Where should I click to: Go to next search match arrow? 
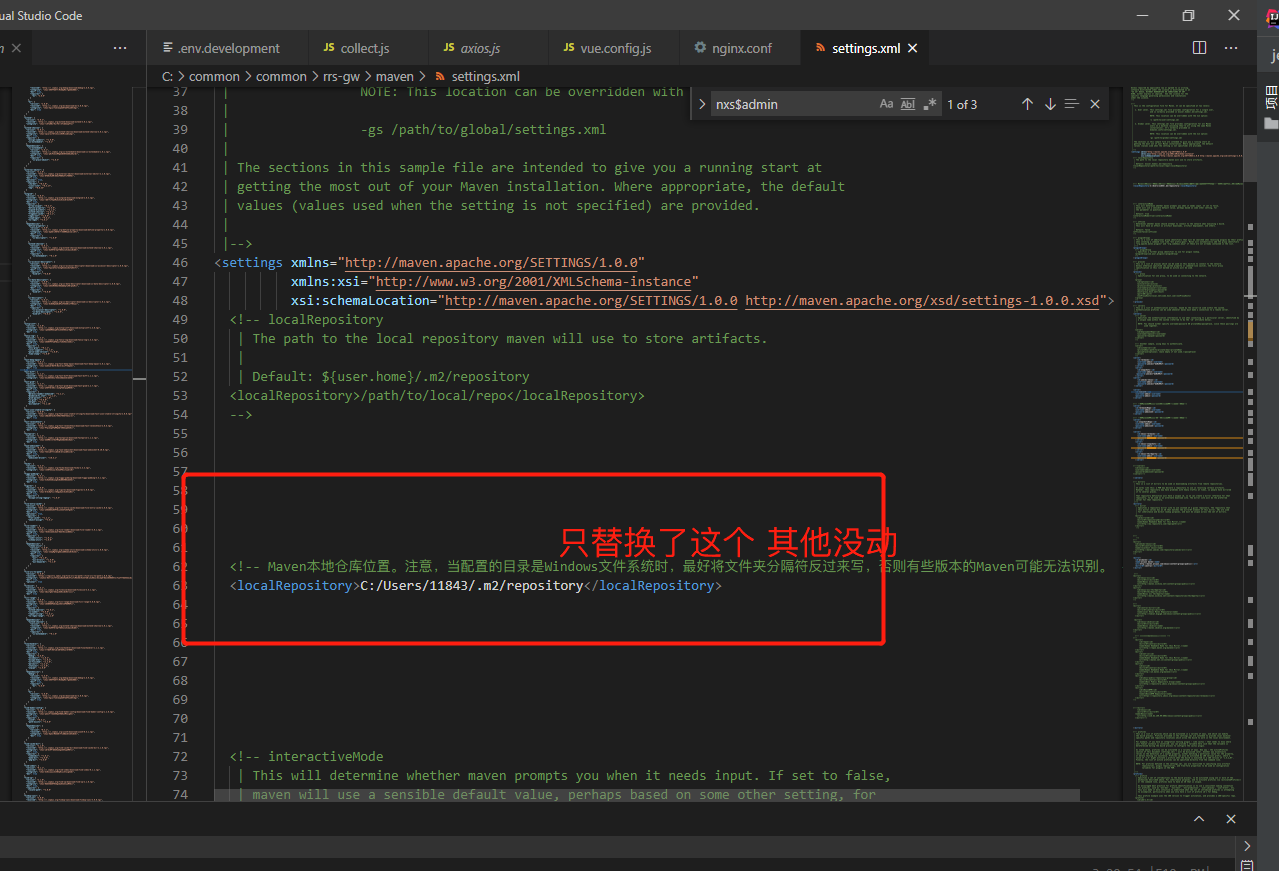(1050, 104)
